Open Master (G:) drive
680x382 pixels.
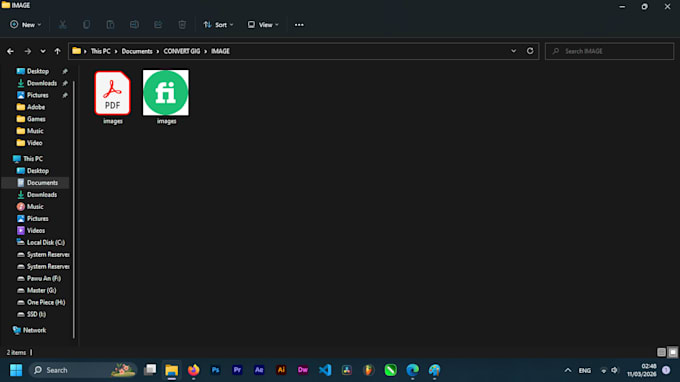click(x=41, y=291)
